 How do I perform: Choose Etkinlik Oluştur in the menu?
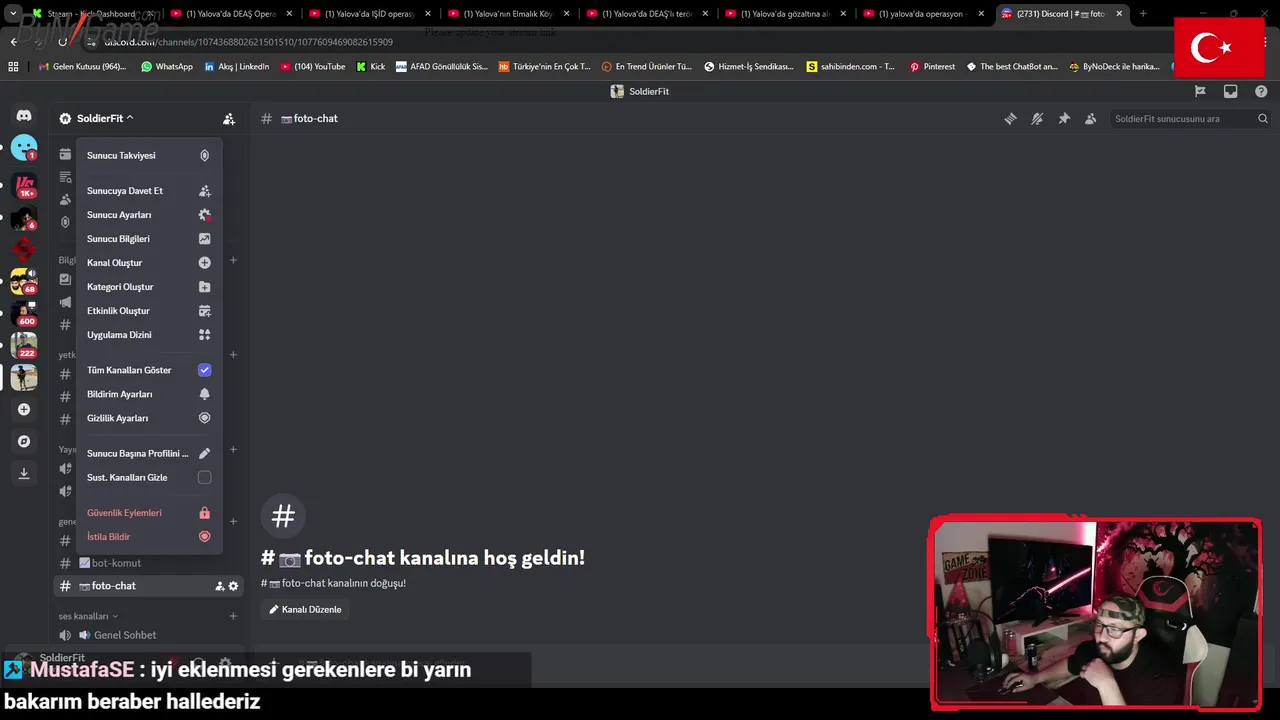149,311
